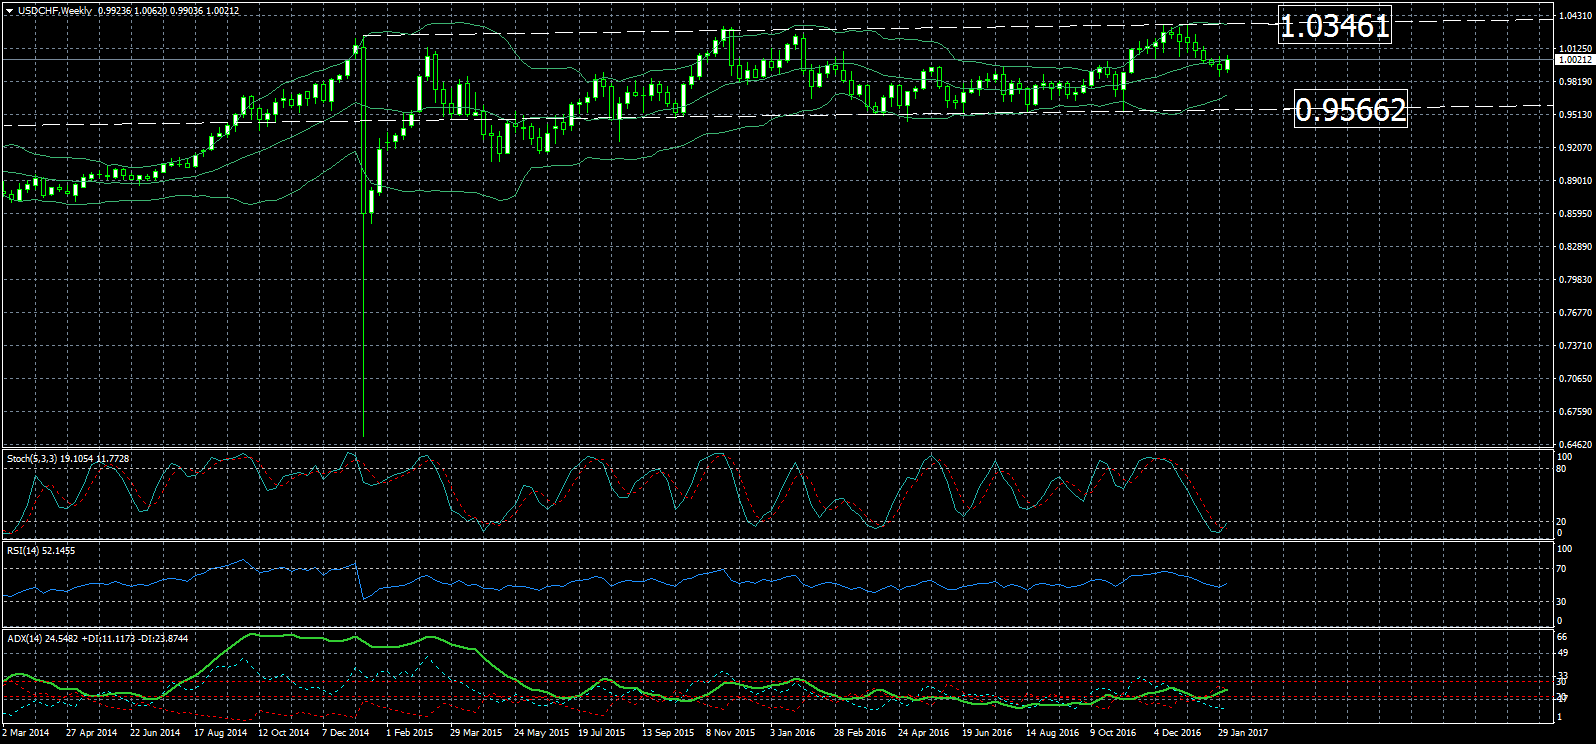Click the 70 level on RSI scale
Screen dimensions: 1596x744
1563,569
